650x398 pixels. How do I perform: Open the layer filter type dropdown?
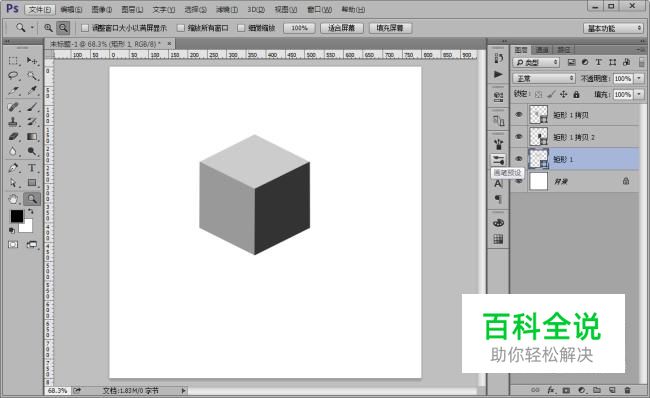click(536, 62)
